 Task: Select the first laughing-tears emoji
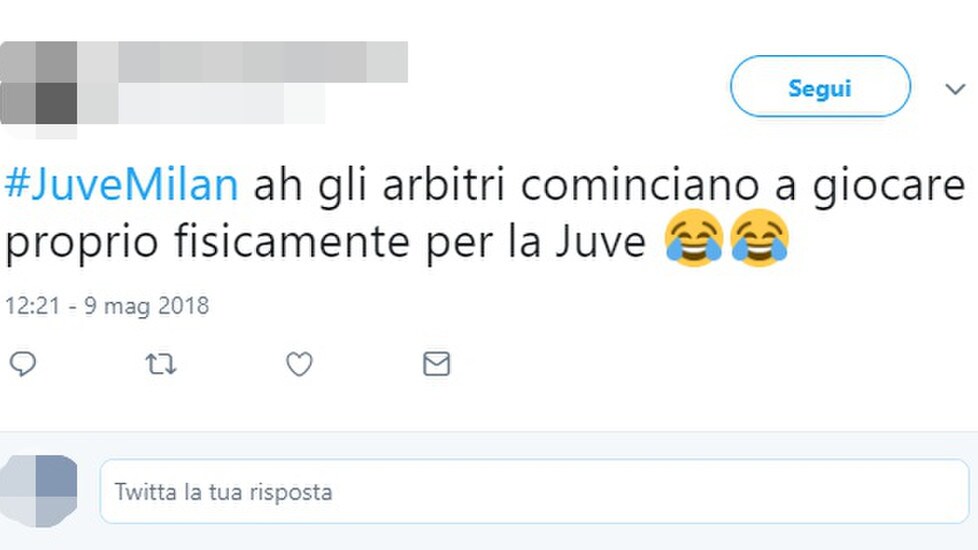tap(694, 238)
